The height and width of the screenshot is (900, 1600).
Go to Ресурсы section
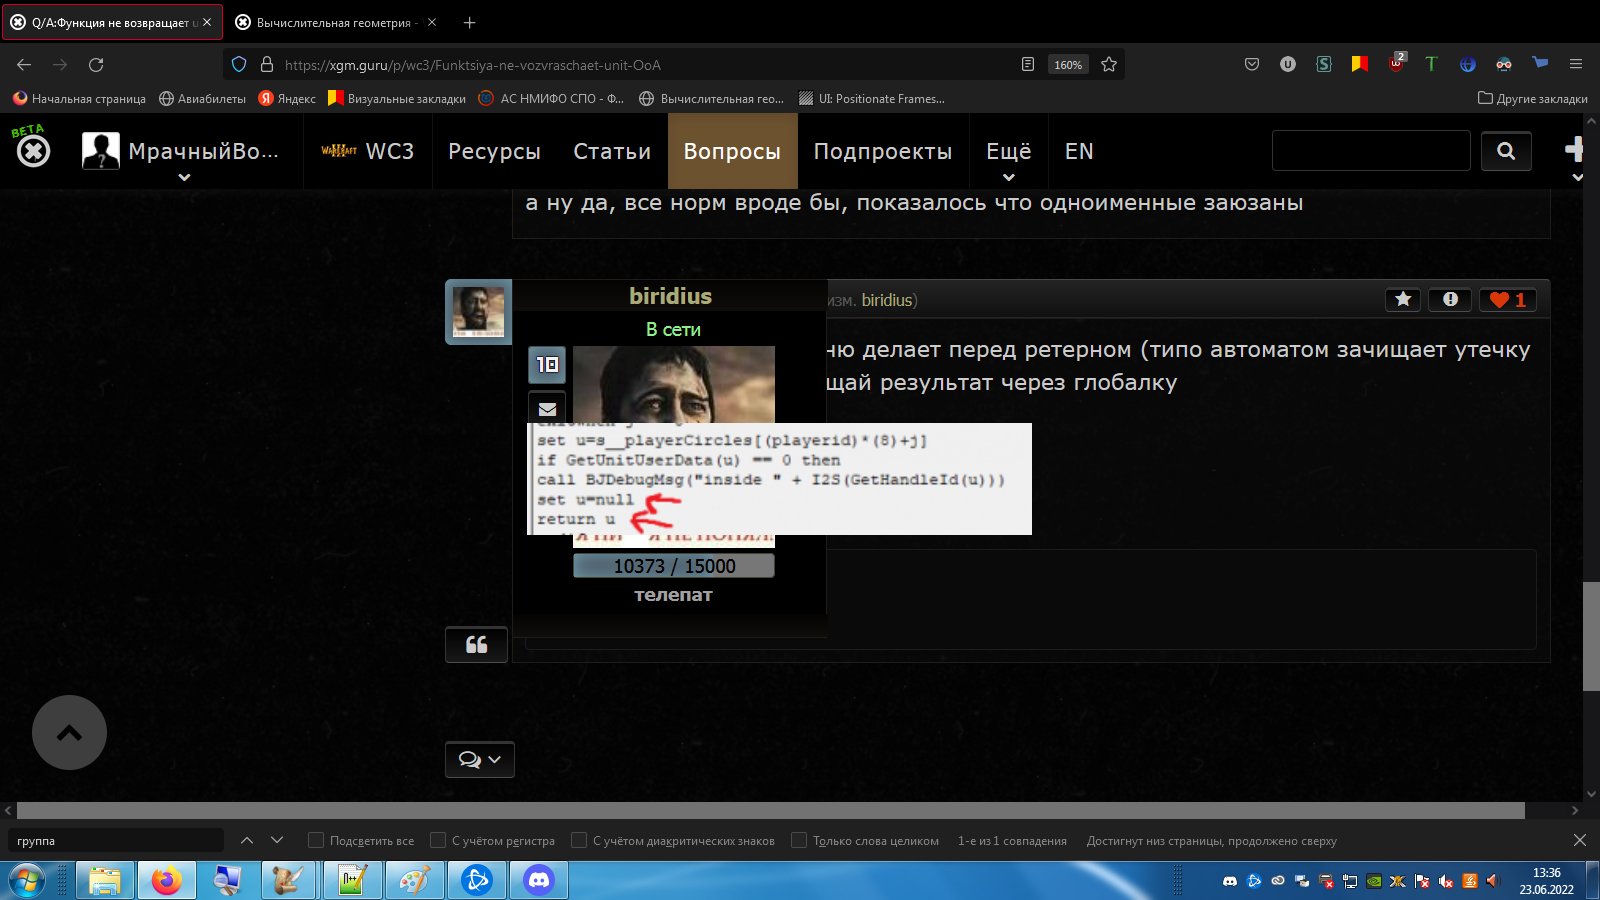click(x=494, y=151)
